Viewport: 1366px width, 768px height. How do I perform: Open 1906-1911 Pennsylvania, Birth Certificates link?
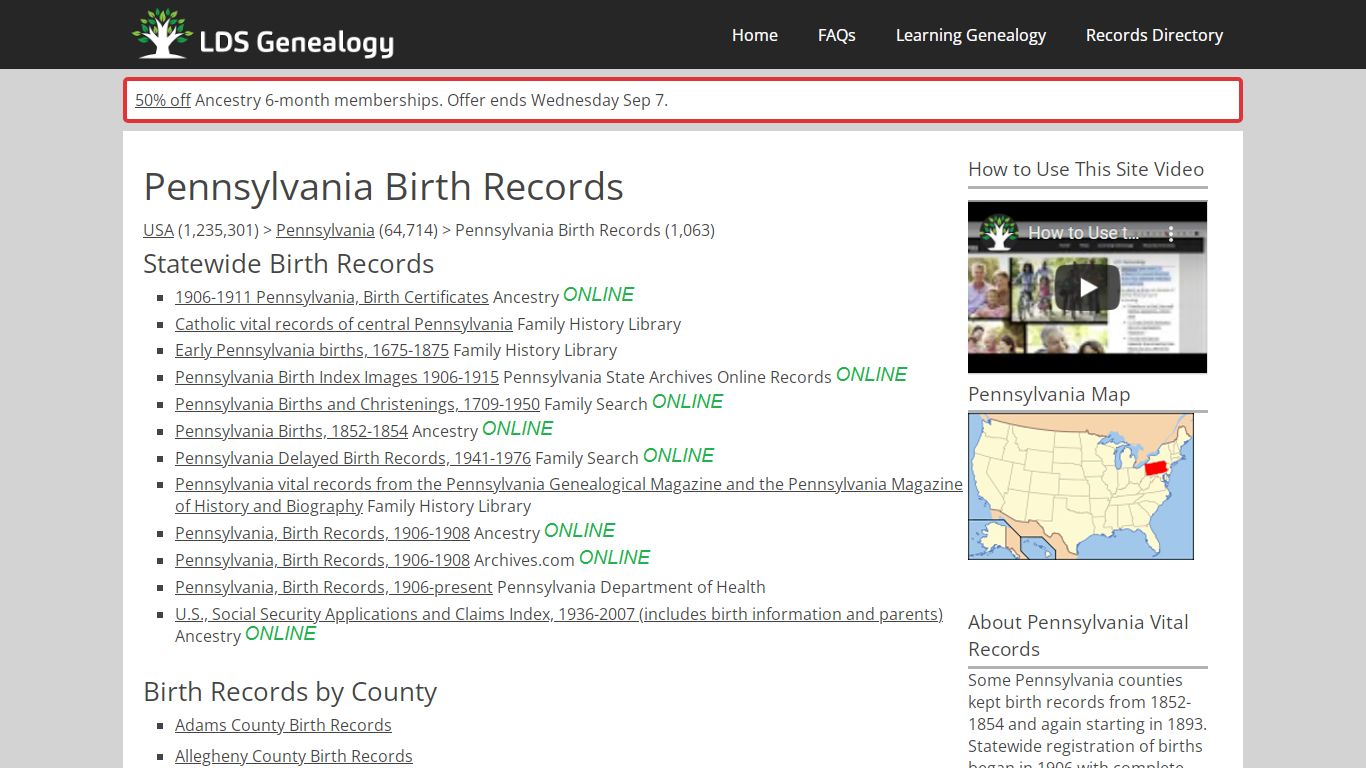[332, 297]
